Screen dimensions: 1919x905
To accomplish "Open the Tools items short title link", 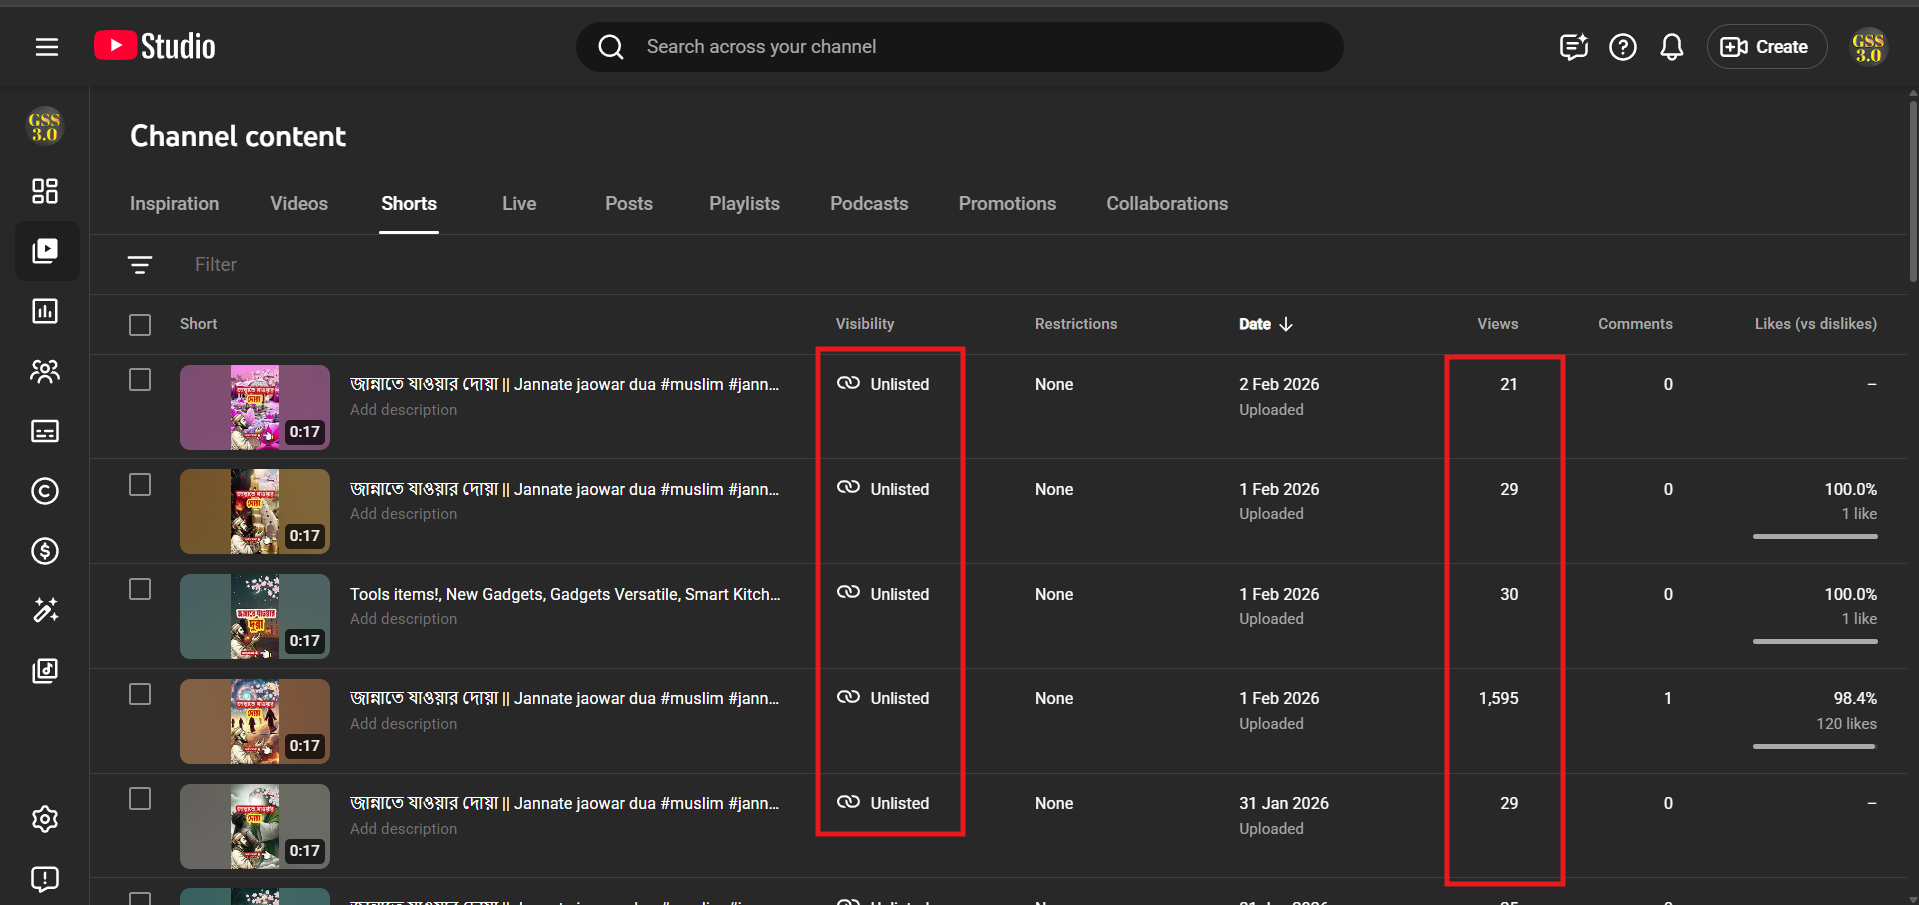I will click(564, 594).
